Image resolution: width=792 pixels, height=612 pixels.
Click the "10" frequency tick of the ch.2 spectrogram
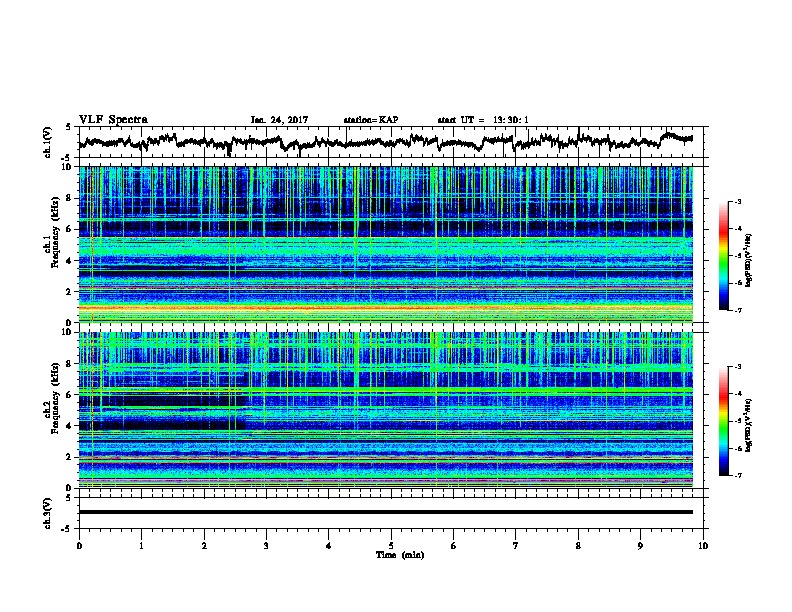68,332
